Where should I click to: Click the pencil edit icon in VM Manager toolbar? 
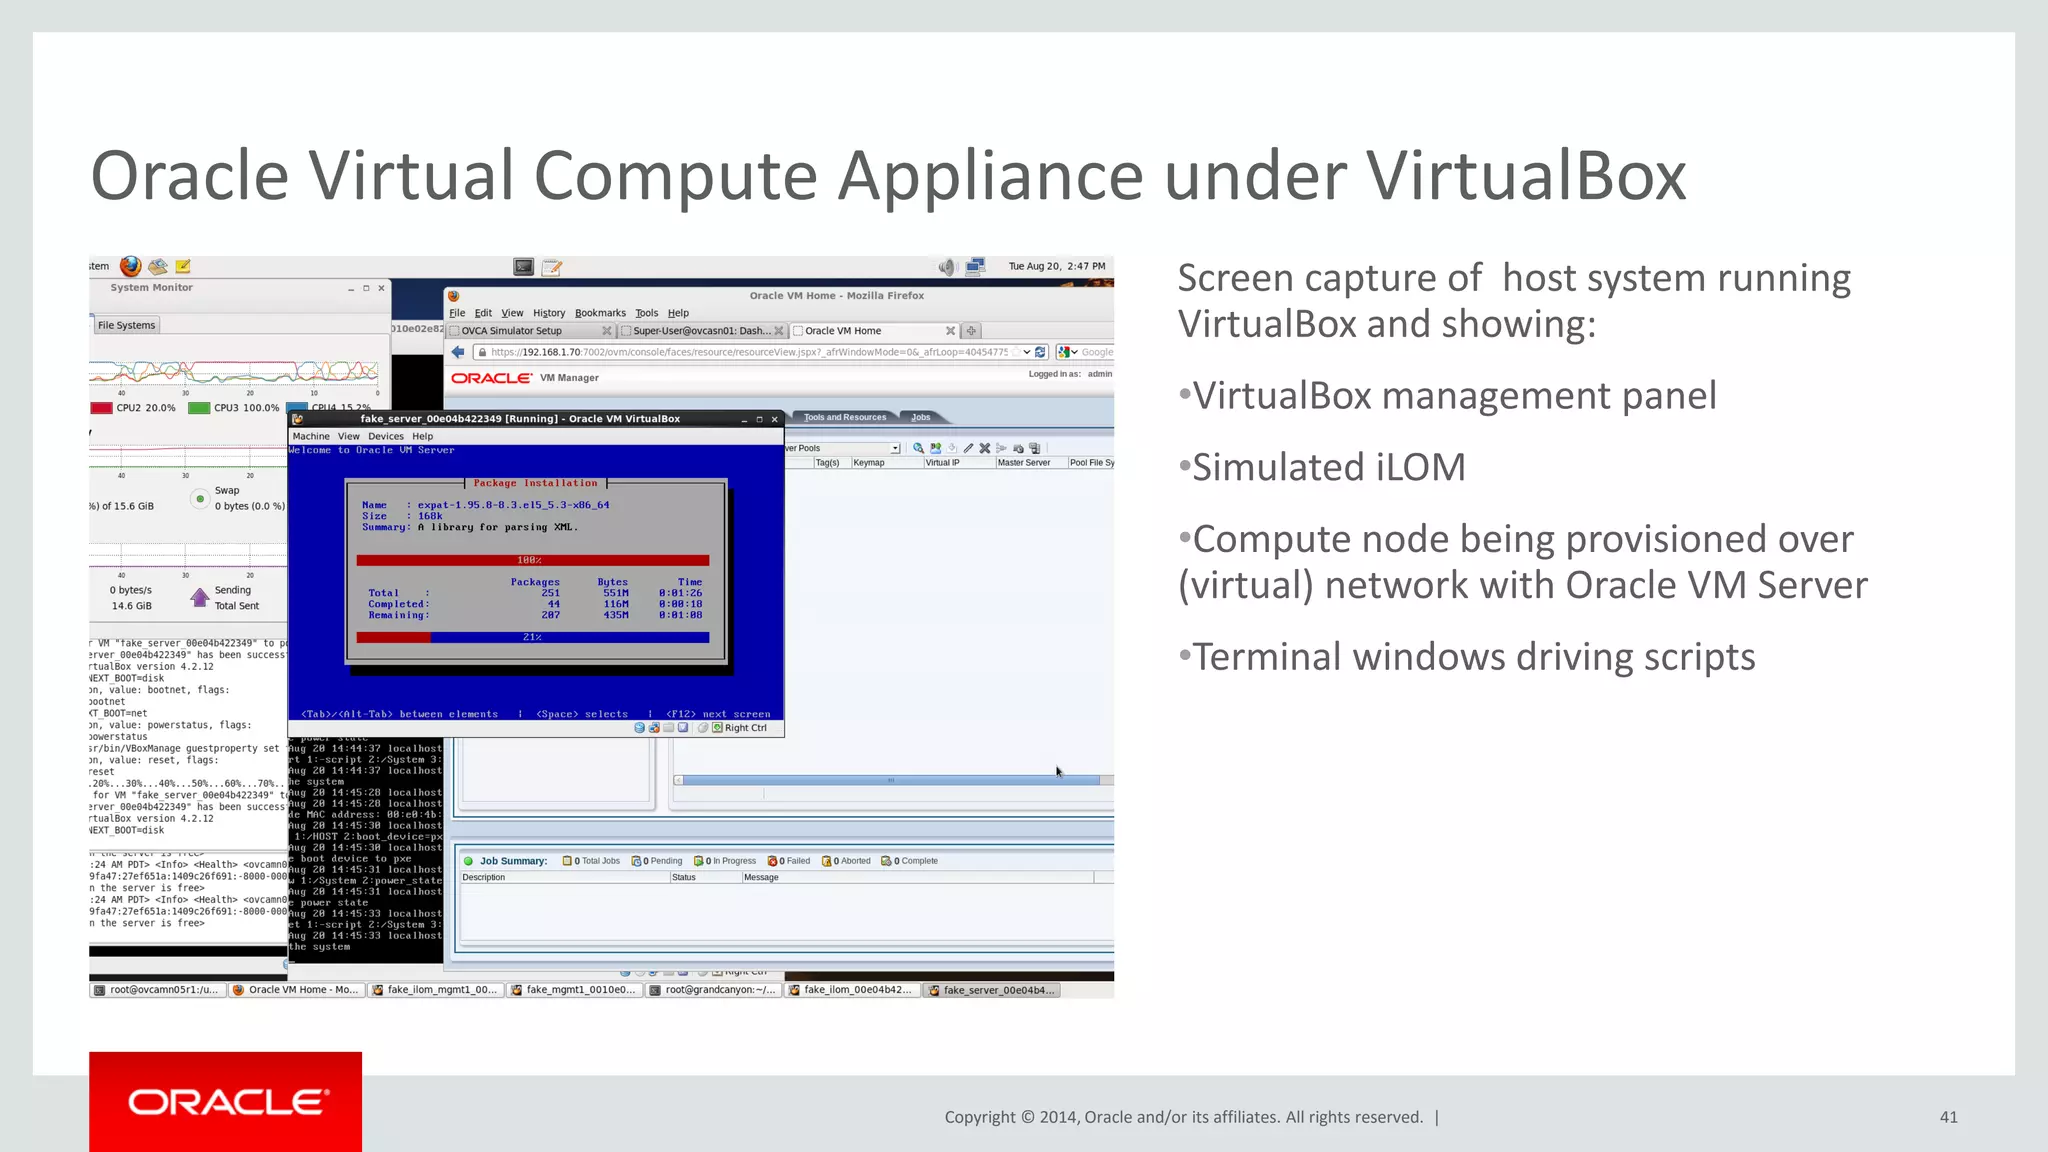[x=968, y=448]
